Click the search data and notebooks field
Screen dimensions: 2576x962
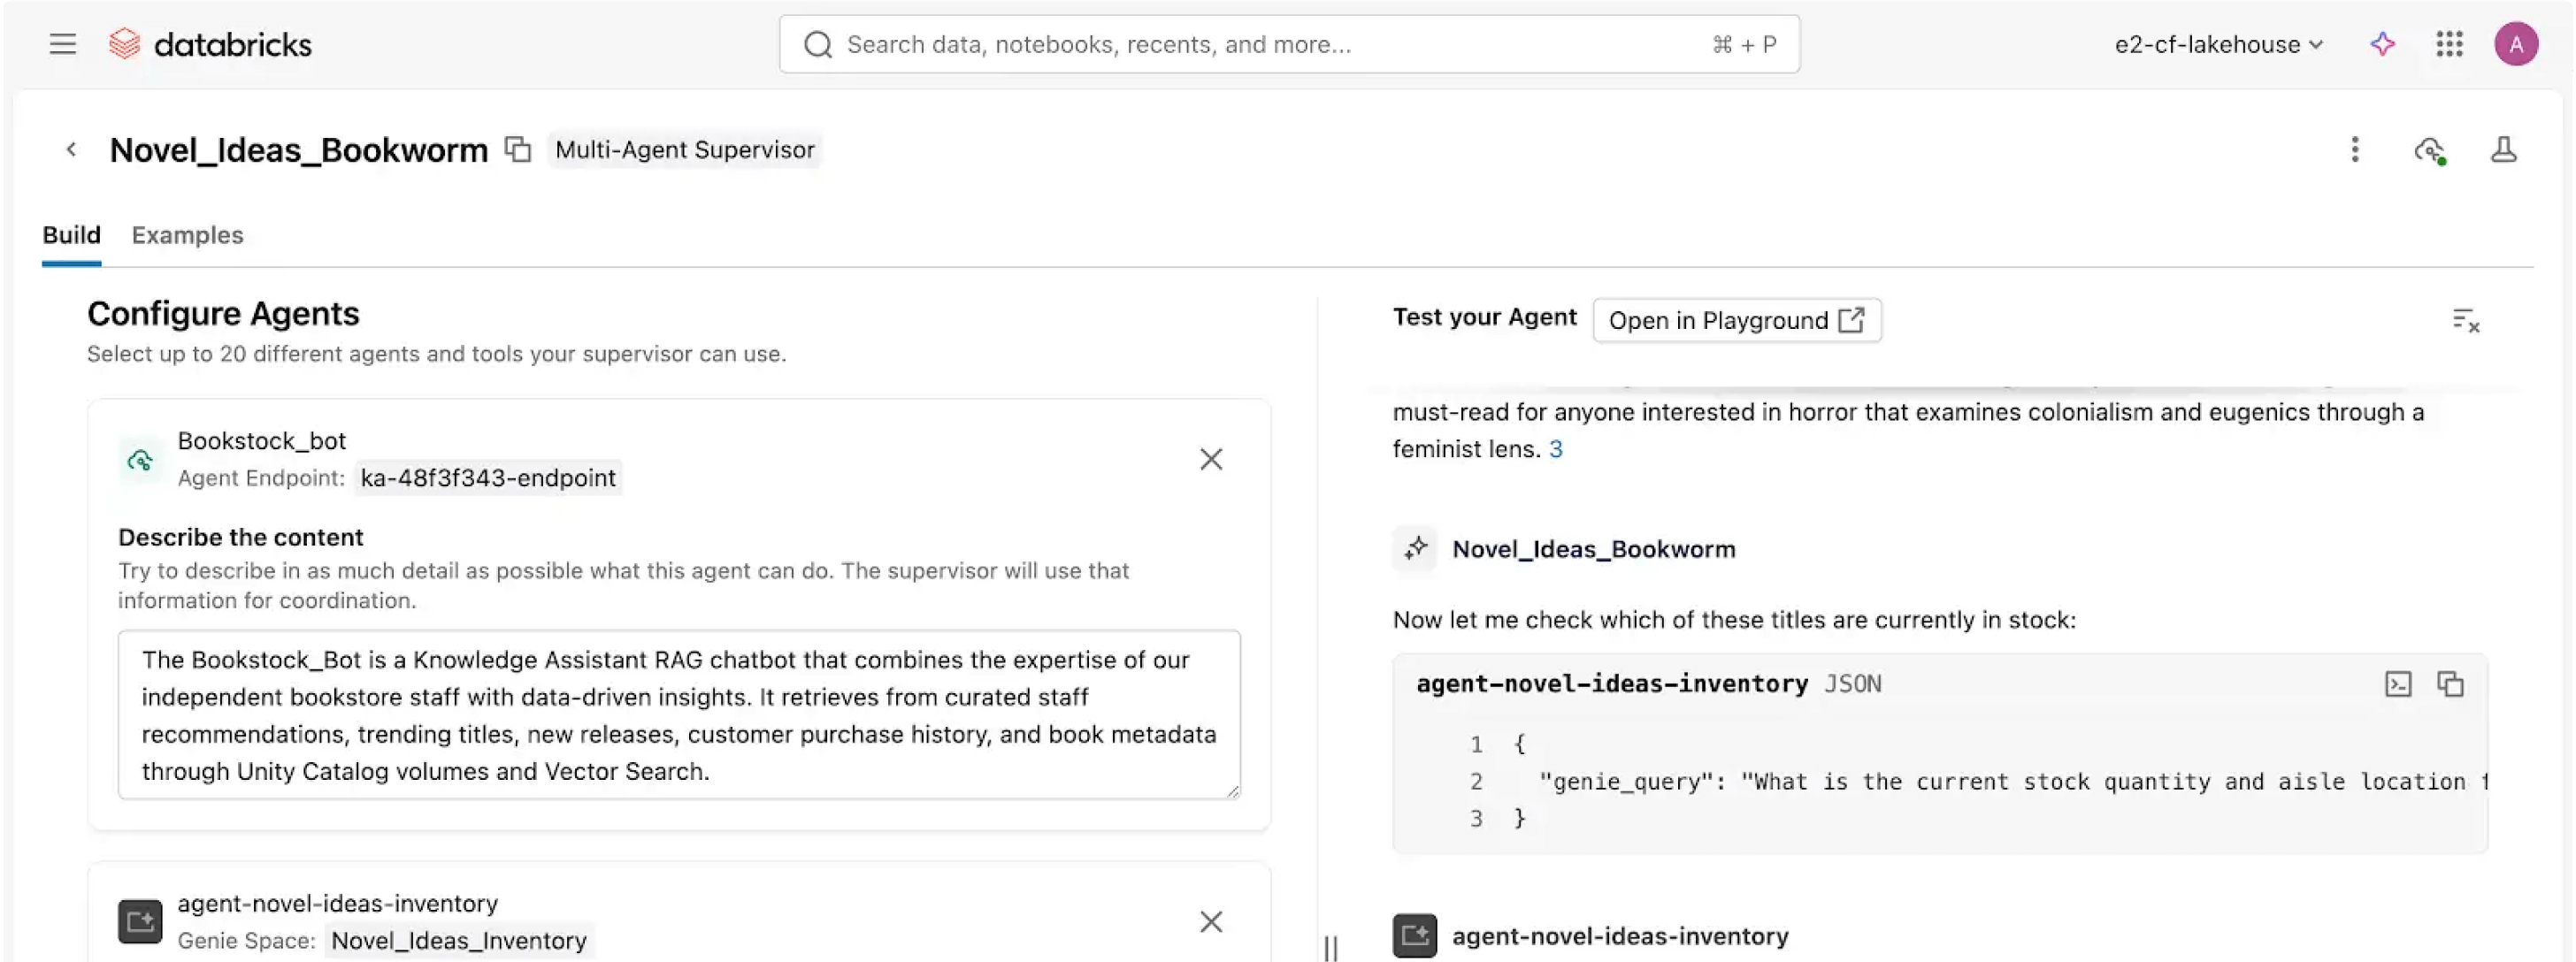[1288, 44]
